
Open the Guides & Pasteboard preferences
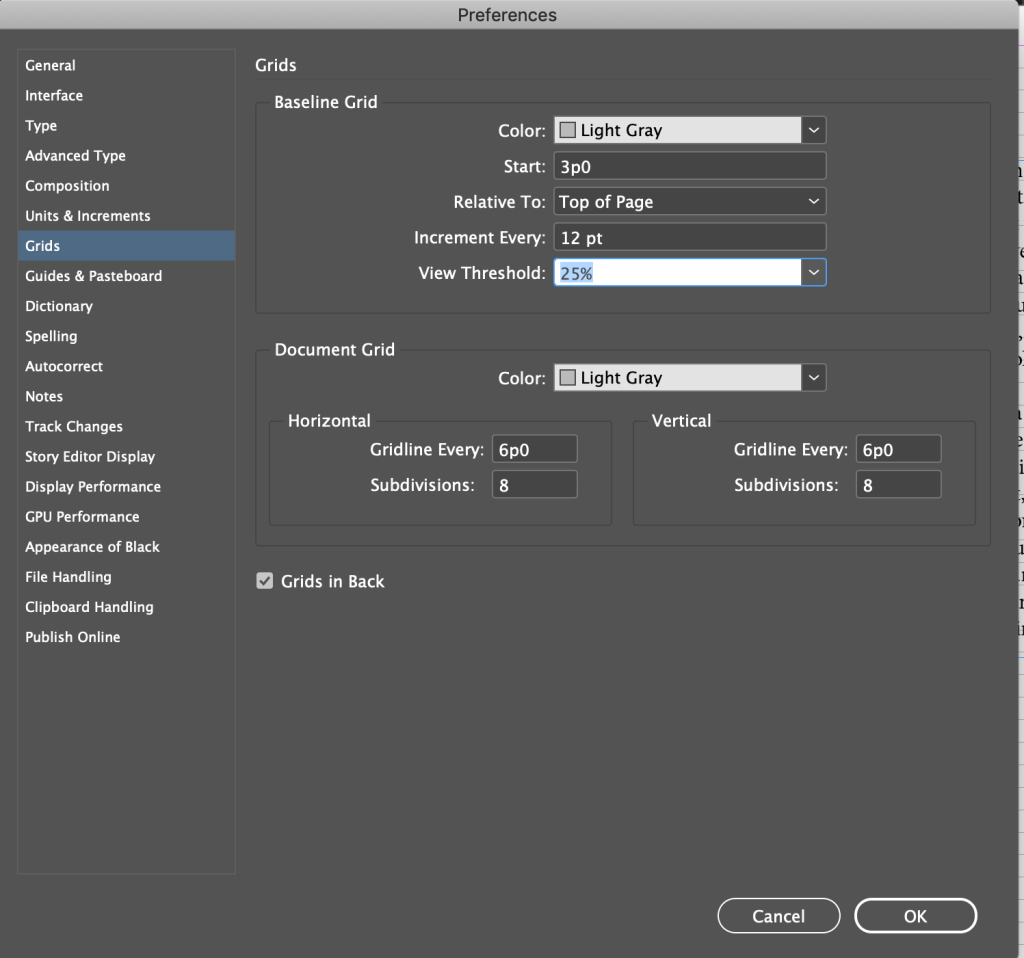(93, 276)
